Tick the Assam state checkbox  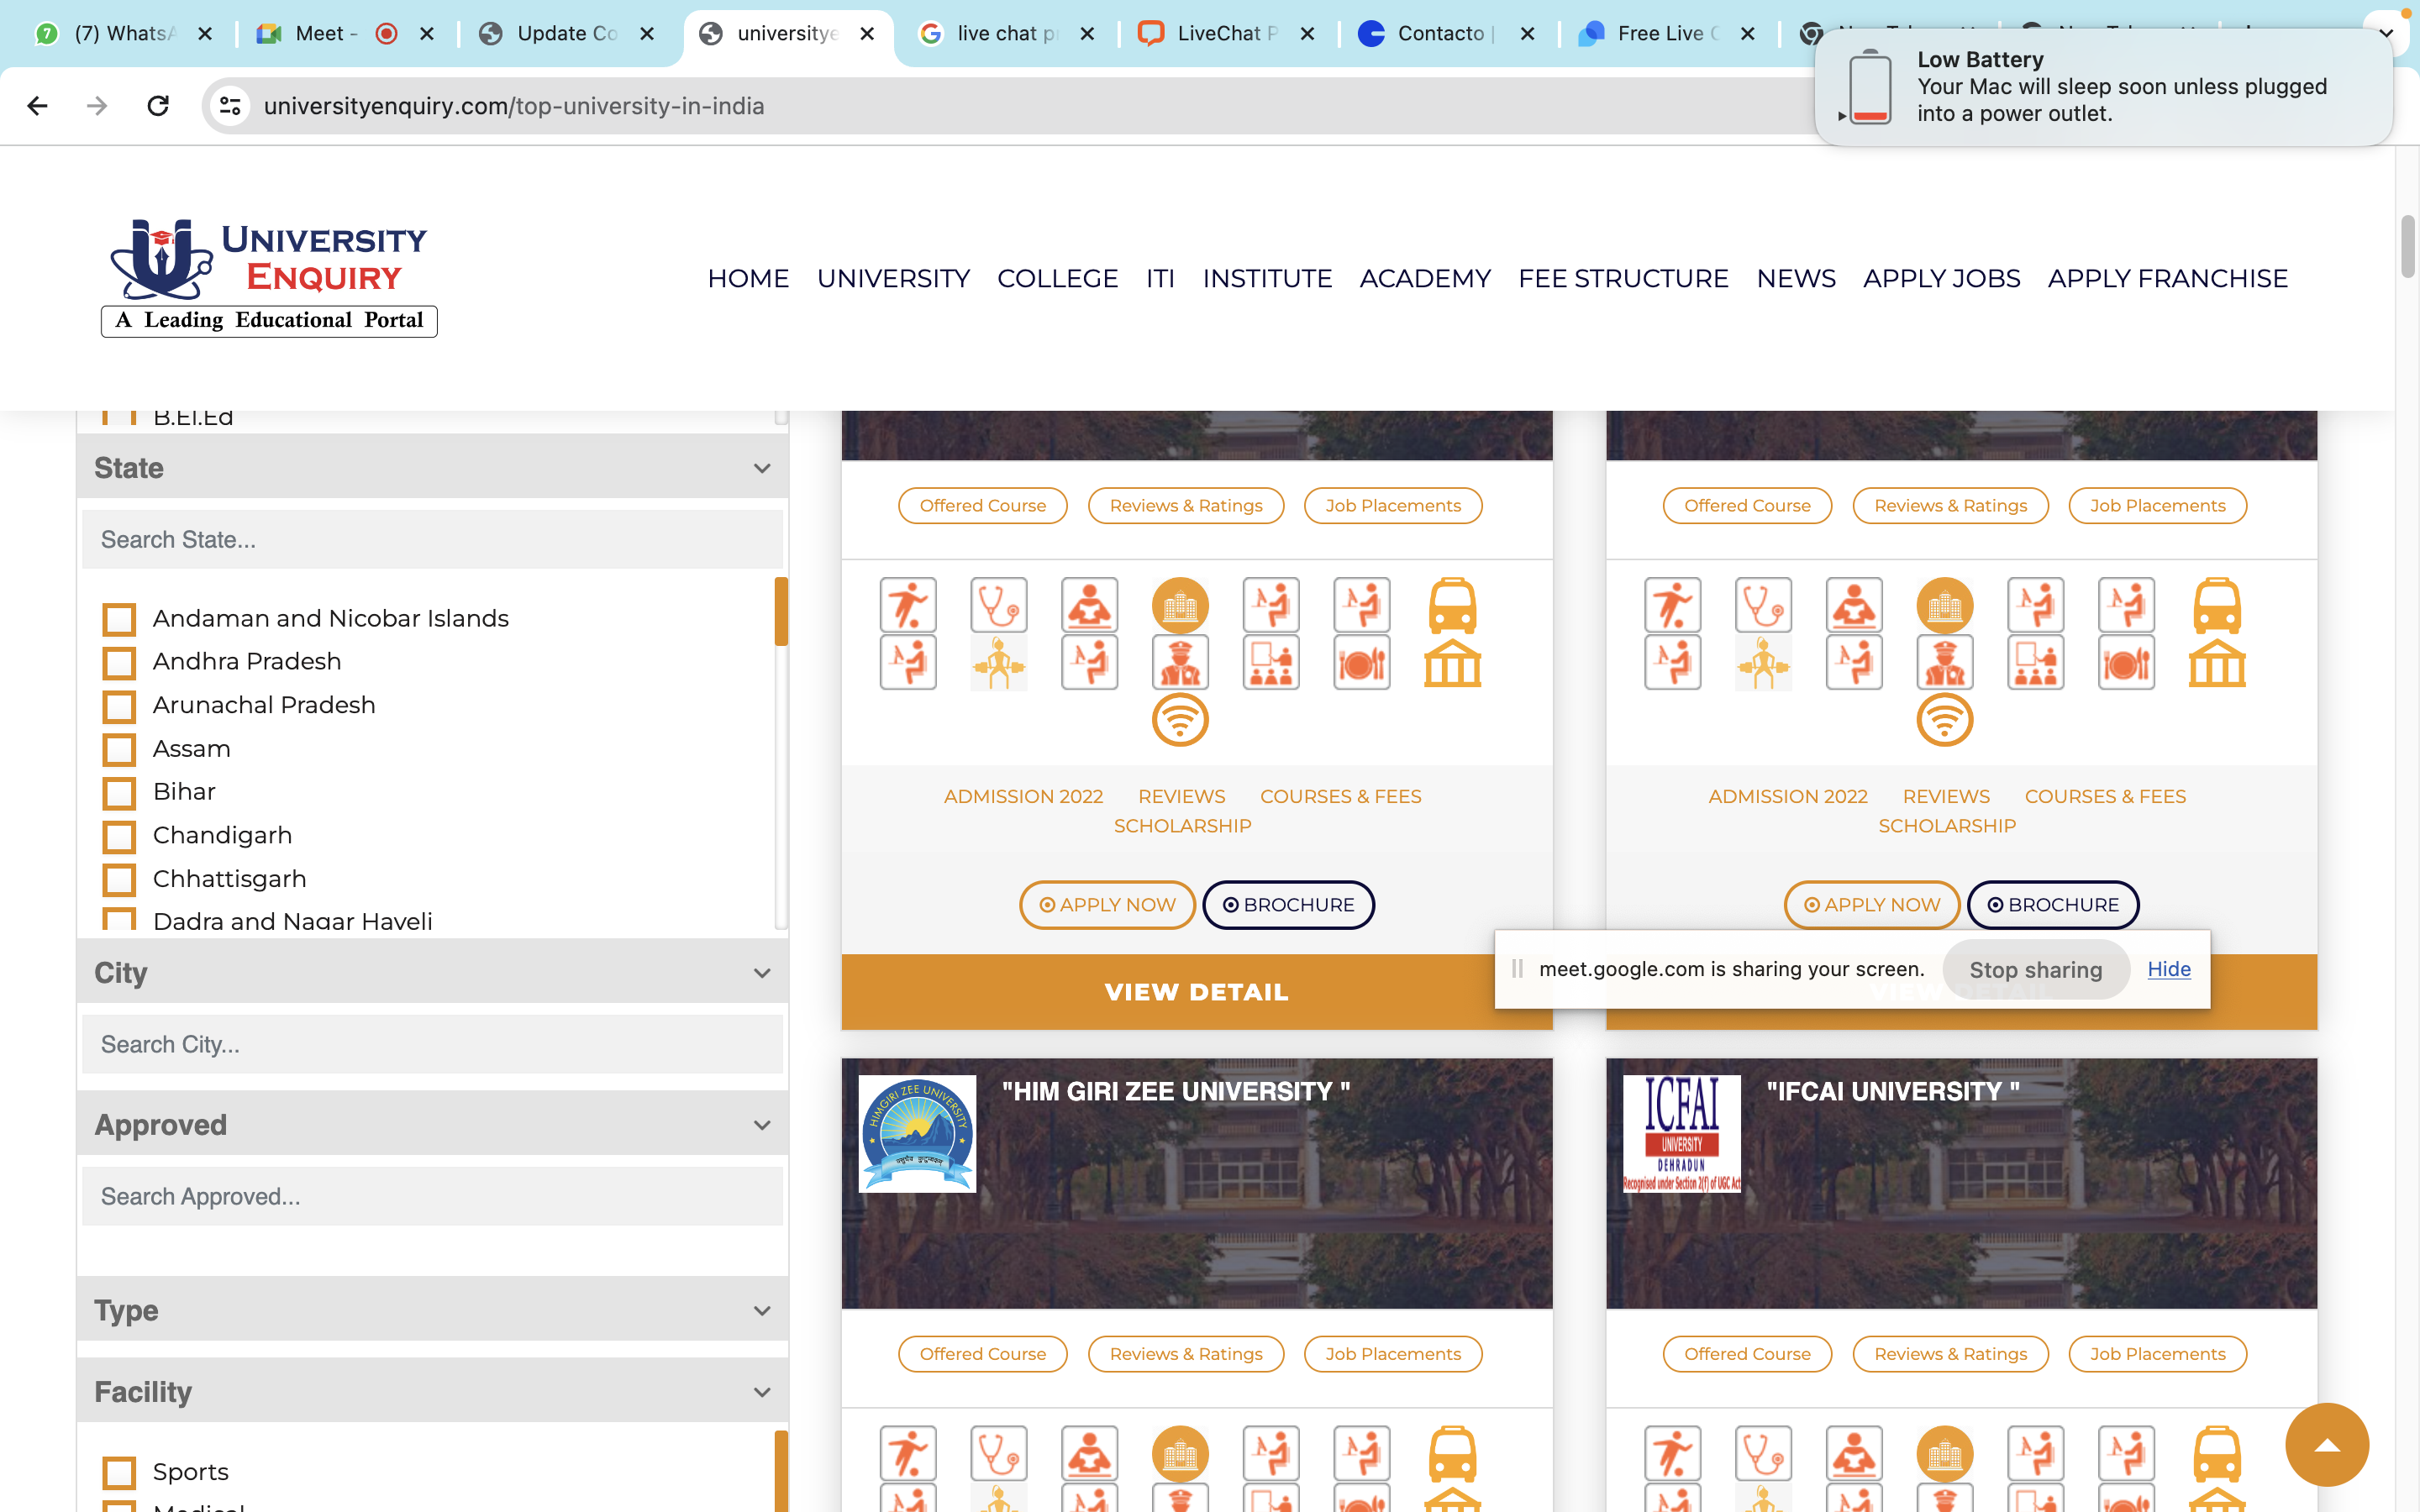pos(119,749)
